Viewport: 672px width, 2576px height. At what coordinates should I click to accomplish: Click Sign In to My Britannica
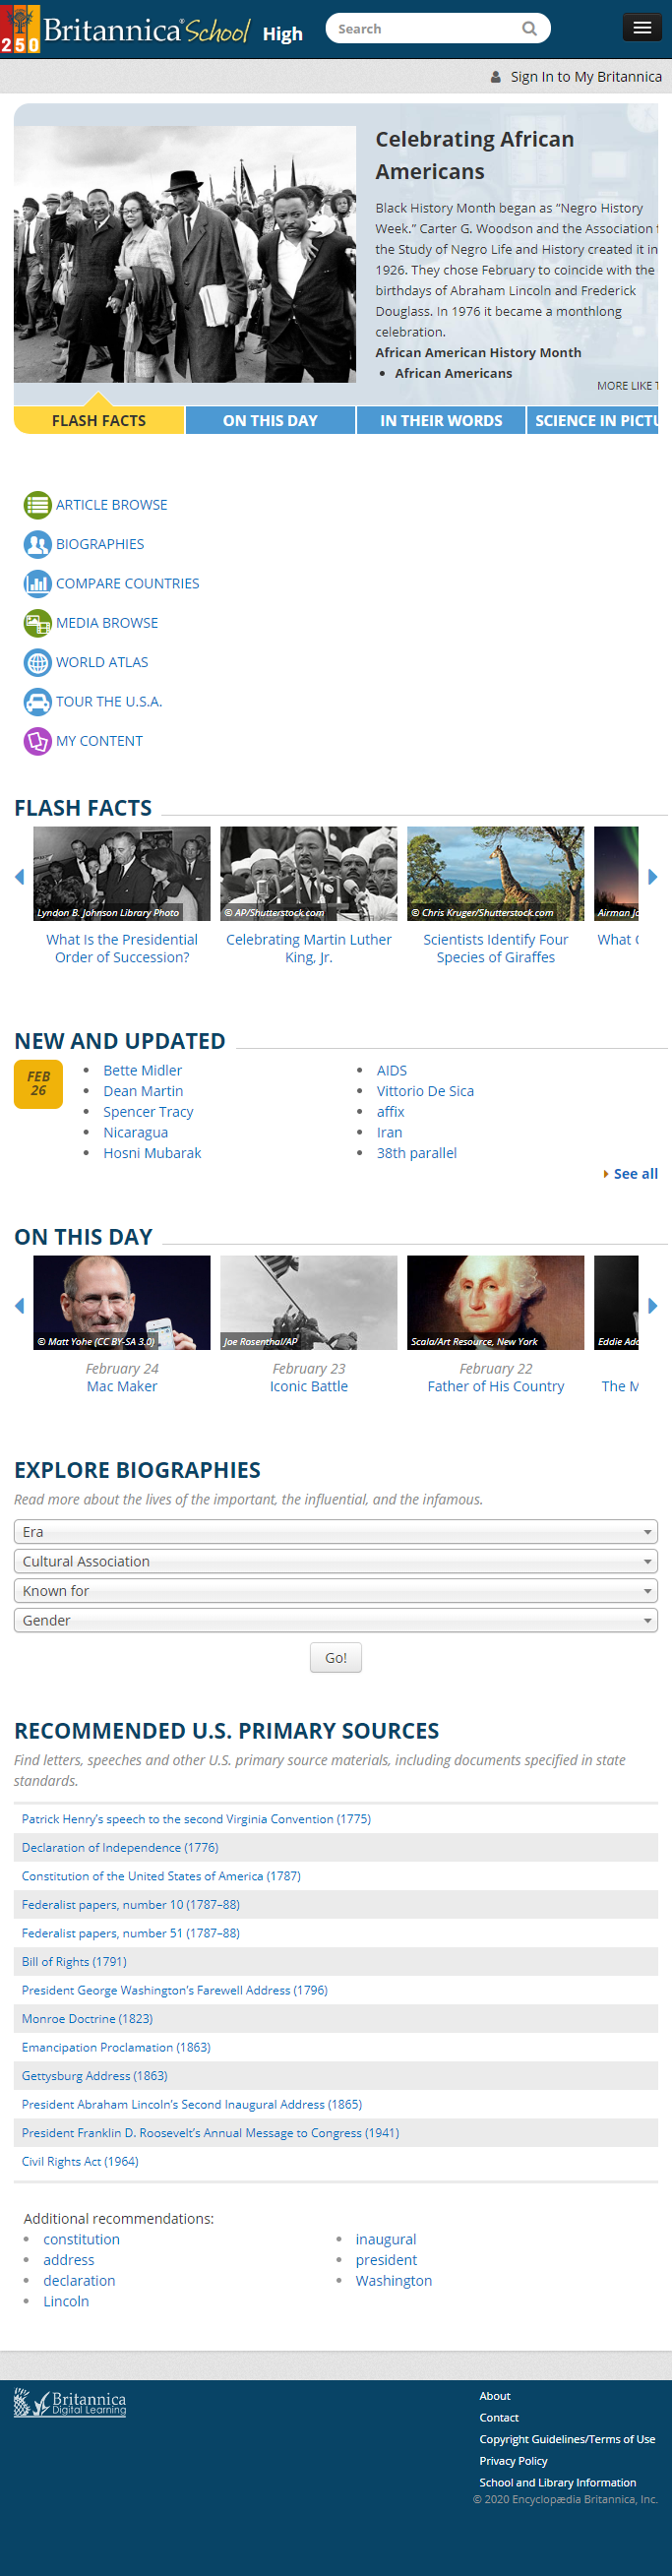586,77
